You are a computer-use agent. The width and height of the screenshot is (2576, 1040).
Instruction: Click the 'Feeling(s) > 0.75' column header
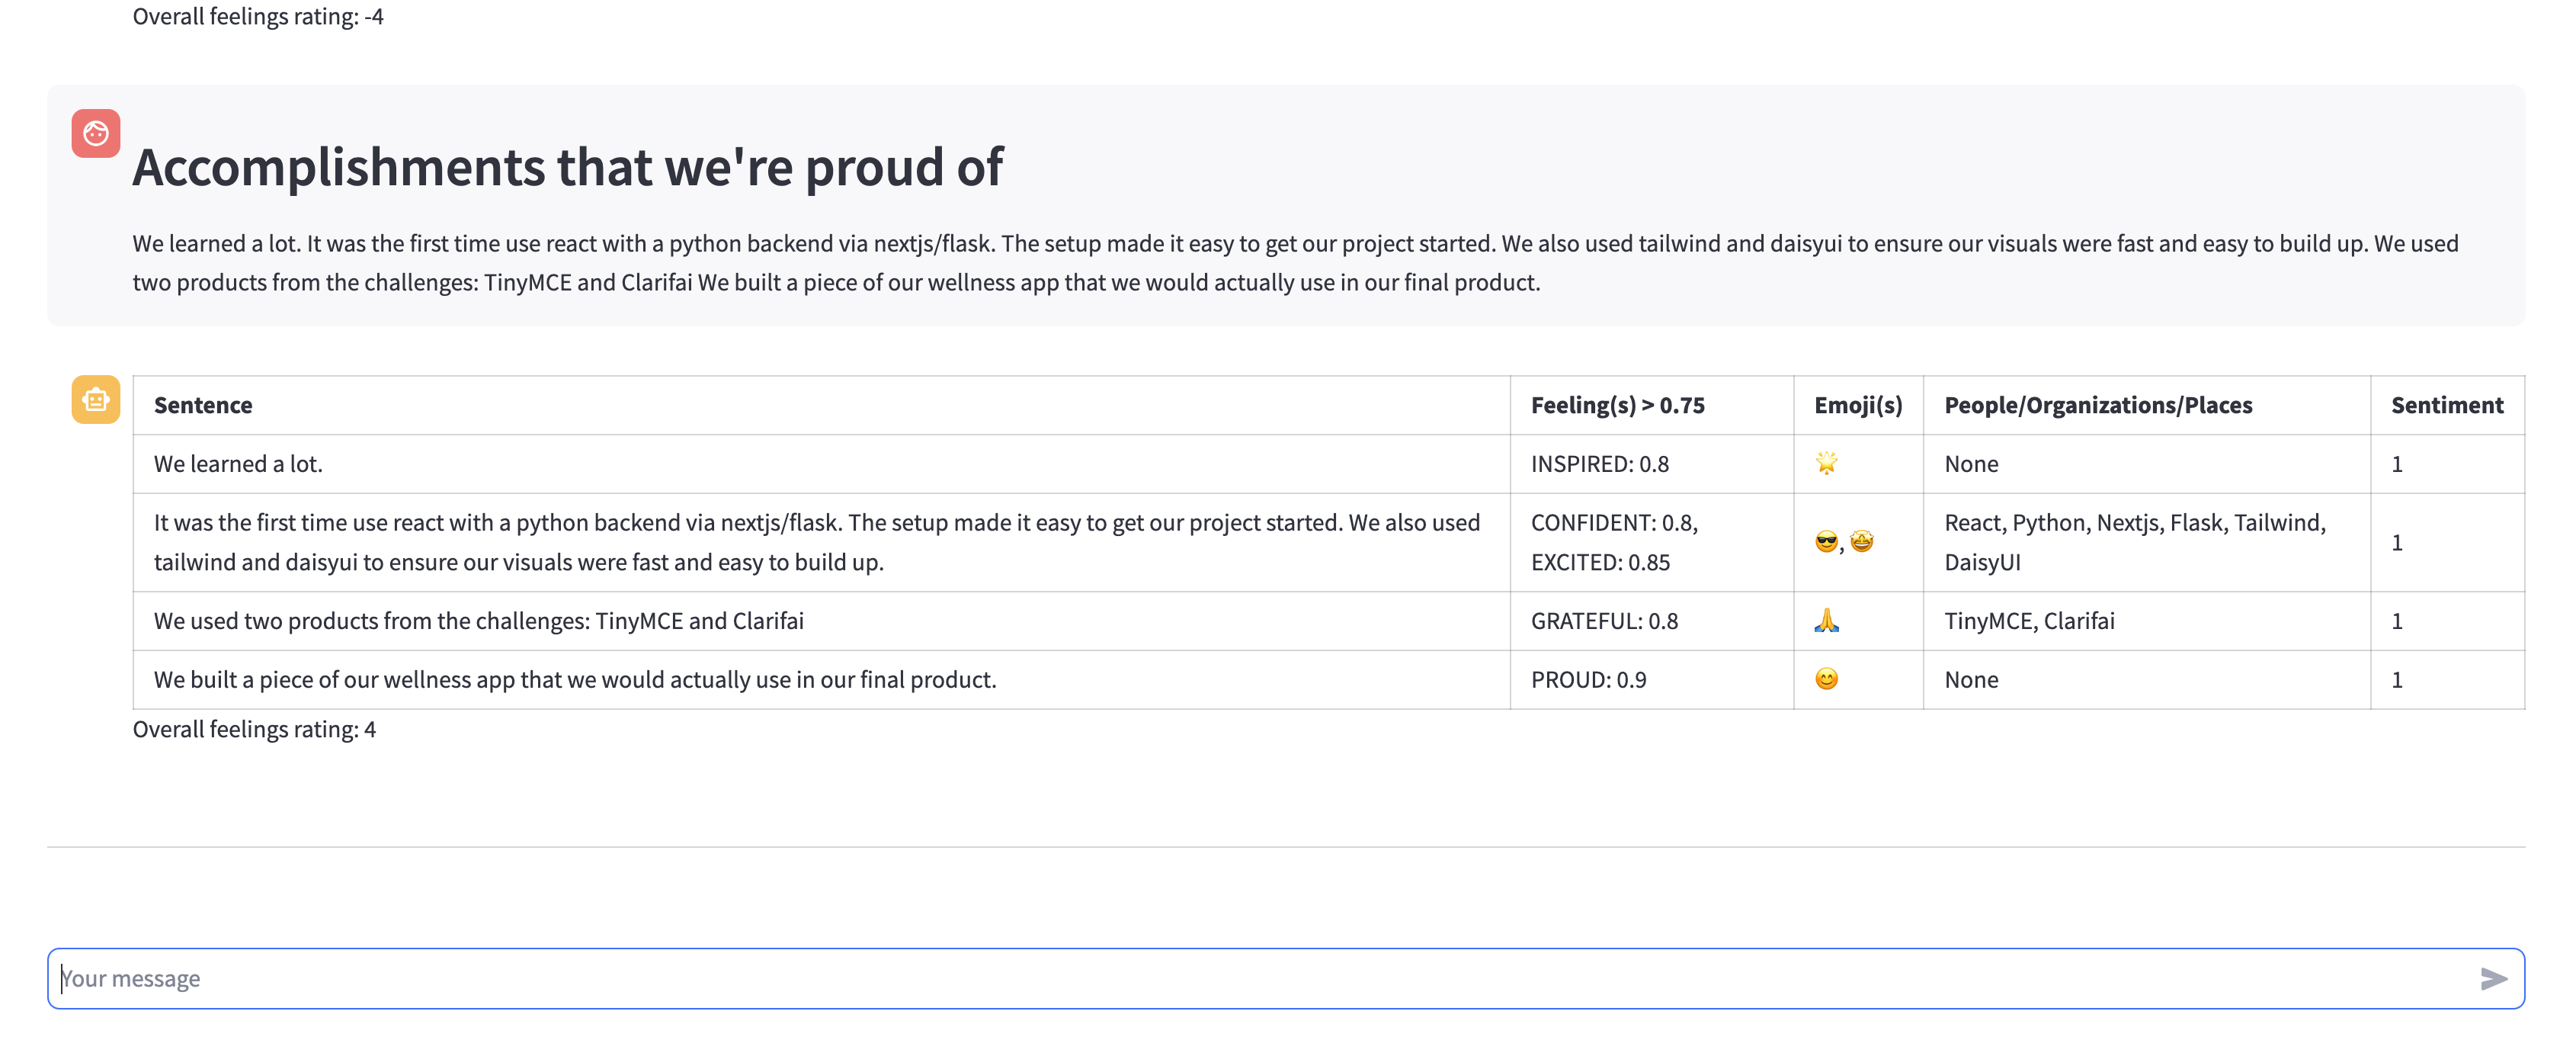pos(1617,405)
